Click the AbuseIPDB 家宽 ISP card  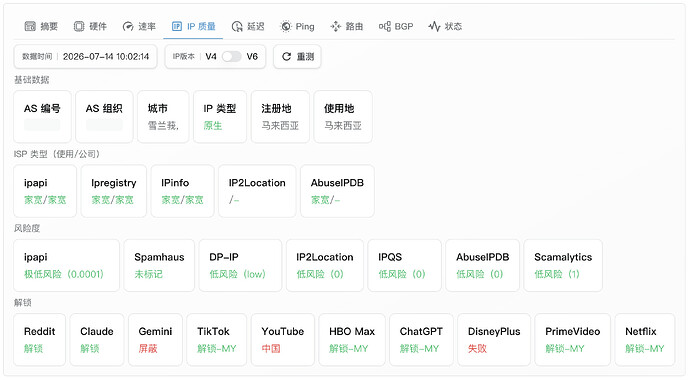coord(338,191)
